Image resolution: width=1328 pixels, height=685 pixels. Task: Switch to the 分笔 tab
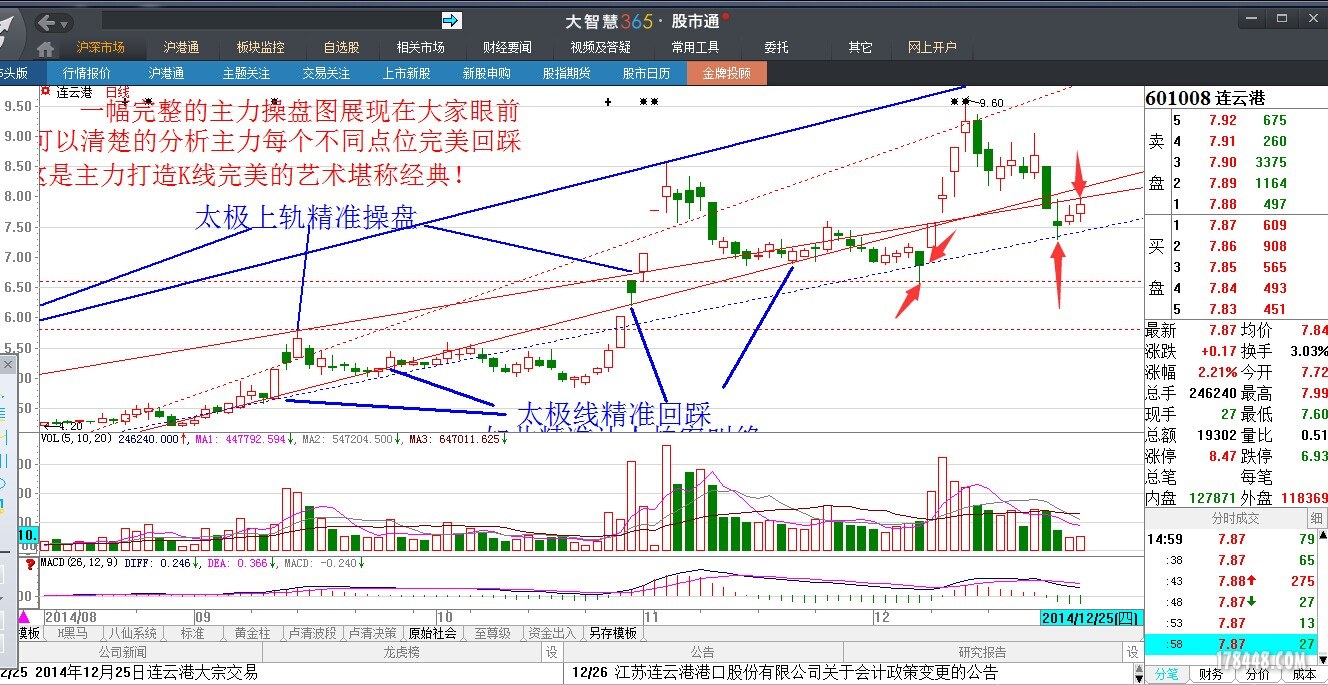1166,674
